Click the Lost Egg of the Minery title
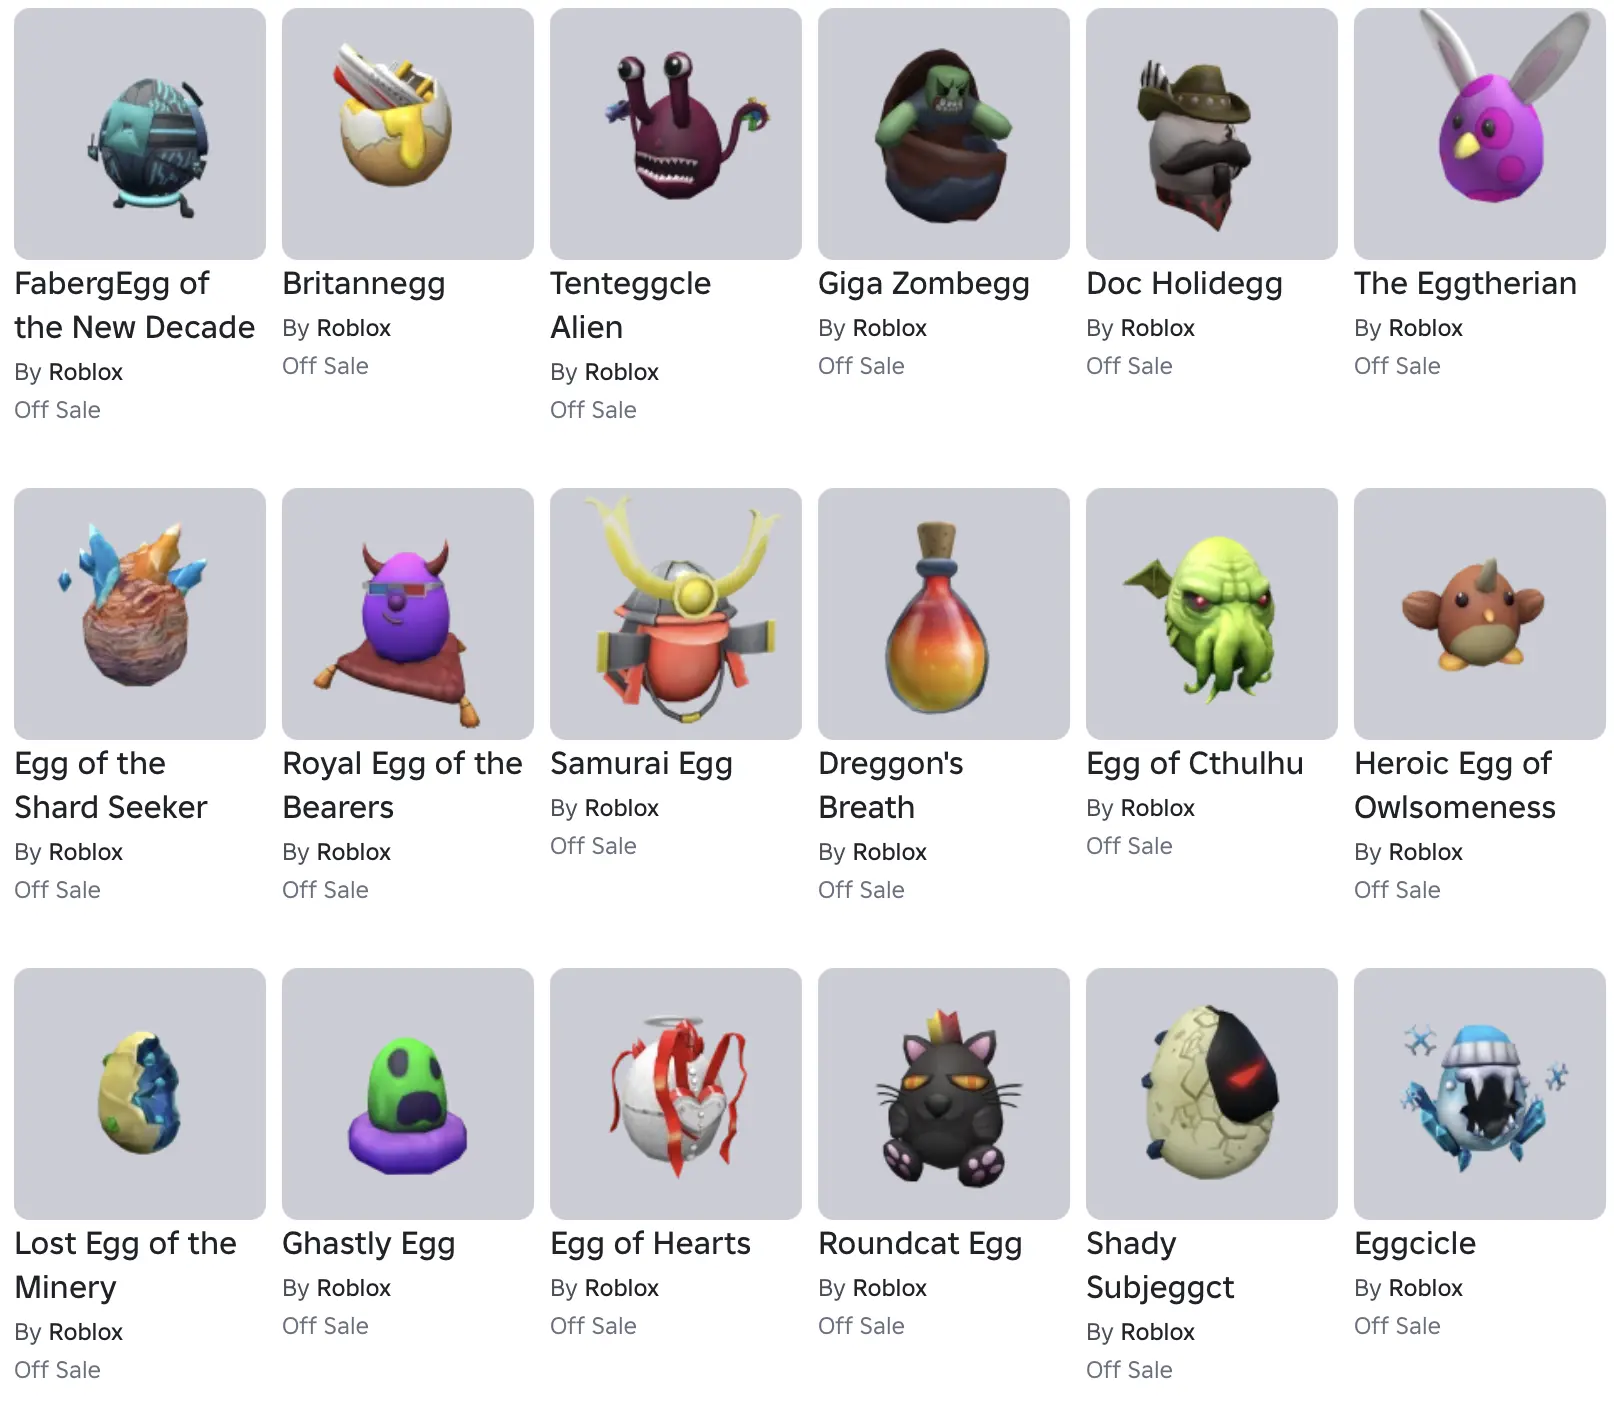 coord(126,1265)
